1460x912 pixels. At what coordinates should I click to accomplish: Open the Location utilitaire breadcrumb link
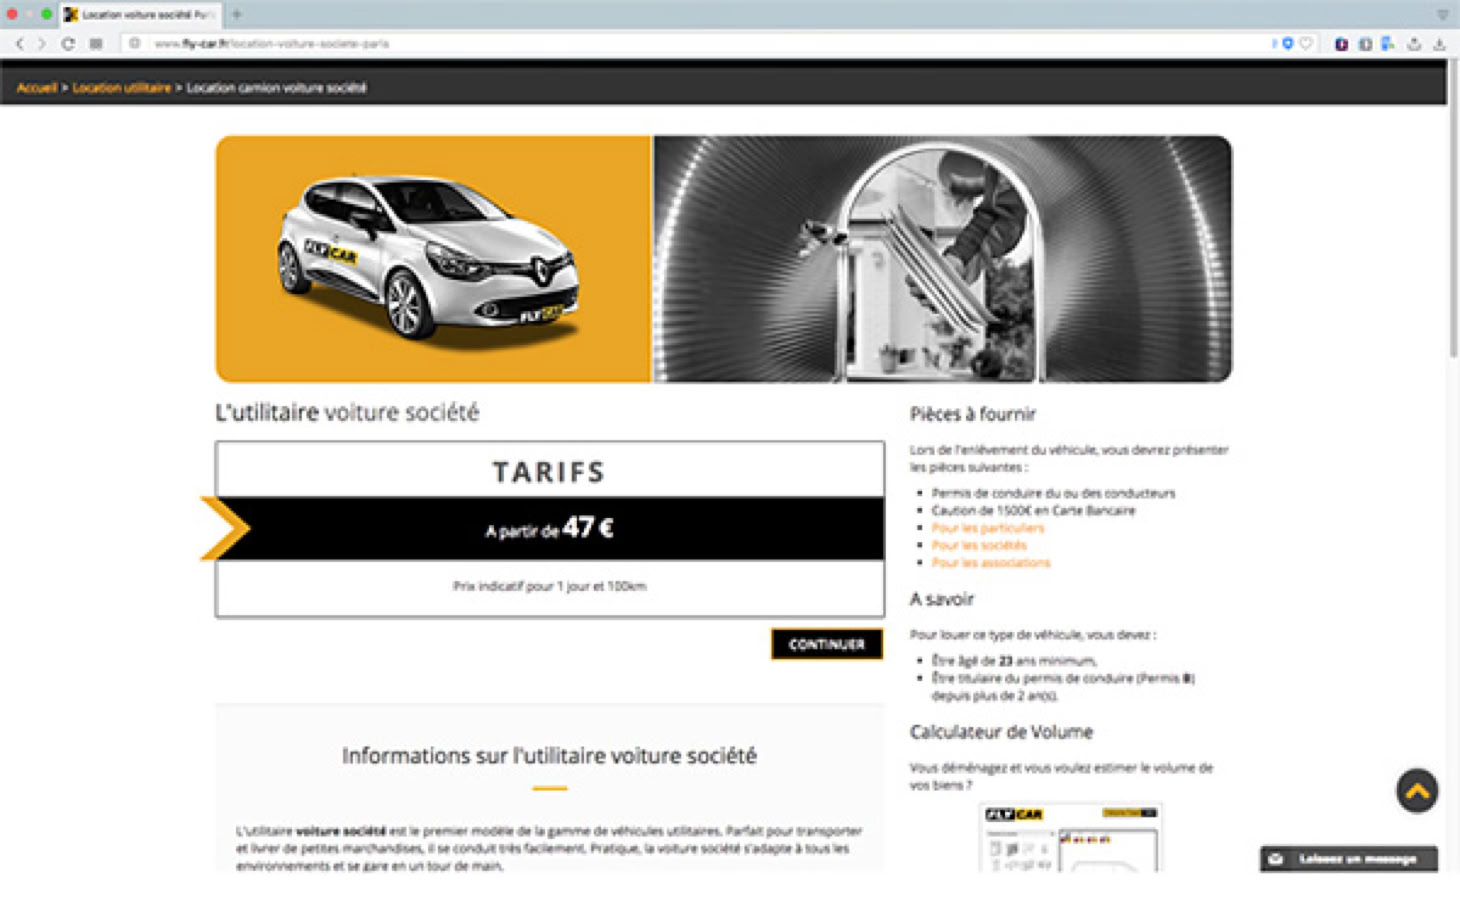(x=121, y=88)
